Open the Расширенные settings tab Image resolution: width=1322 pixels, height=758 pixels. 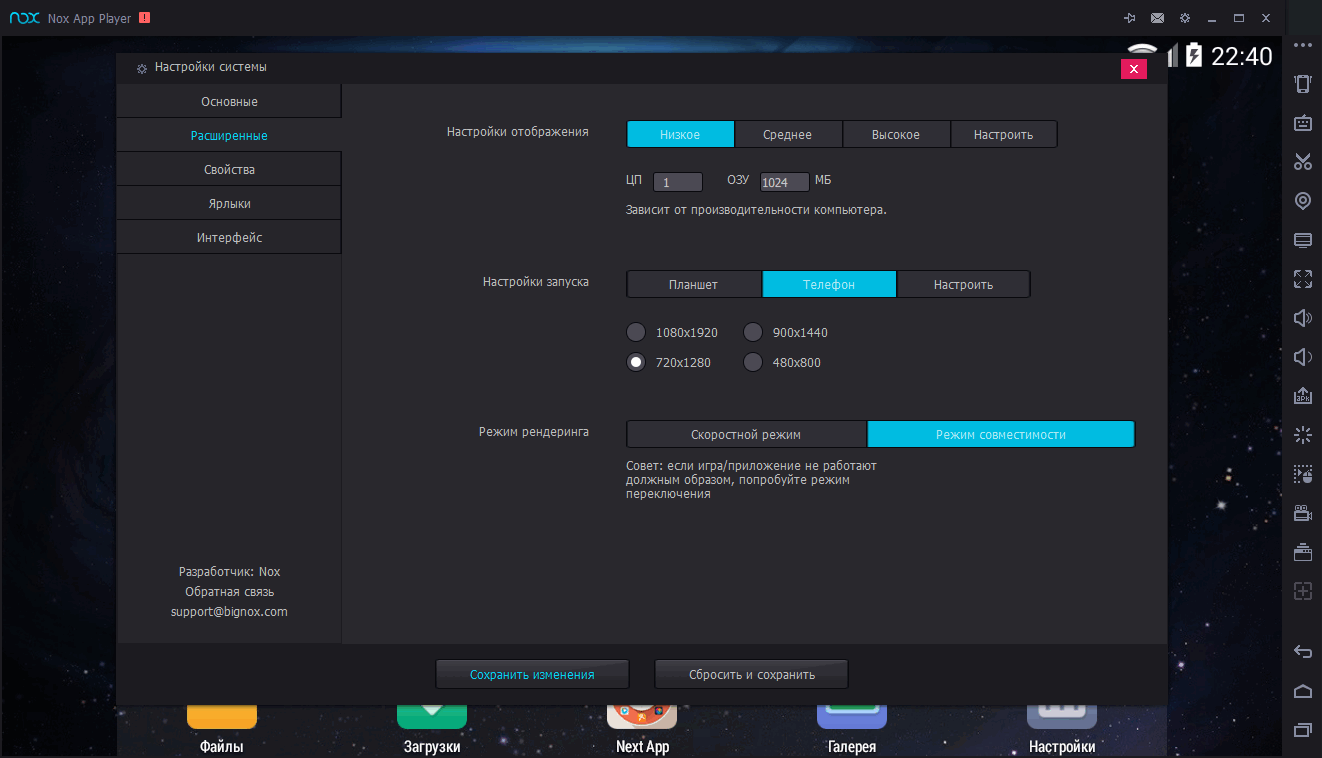(x=229, y=135)
